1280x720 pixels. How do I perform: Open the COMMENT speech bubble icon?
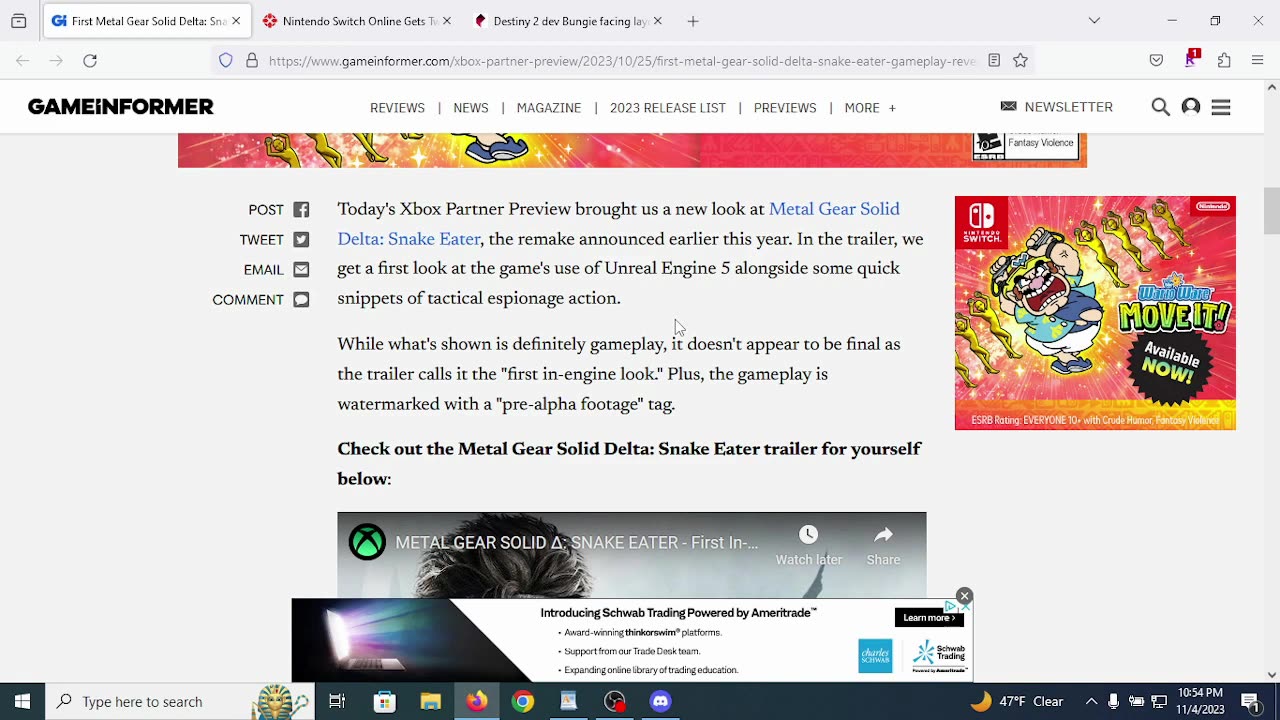301,300
